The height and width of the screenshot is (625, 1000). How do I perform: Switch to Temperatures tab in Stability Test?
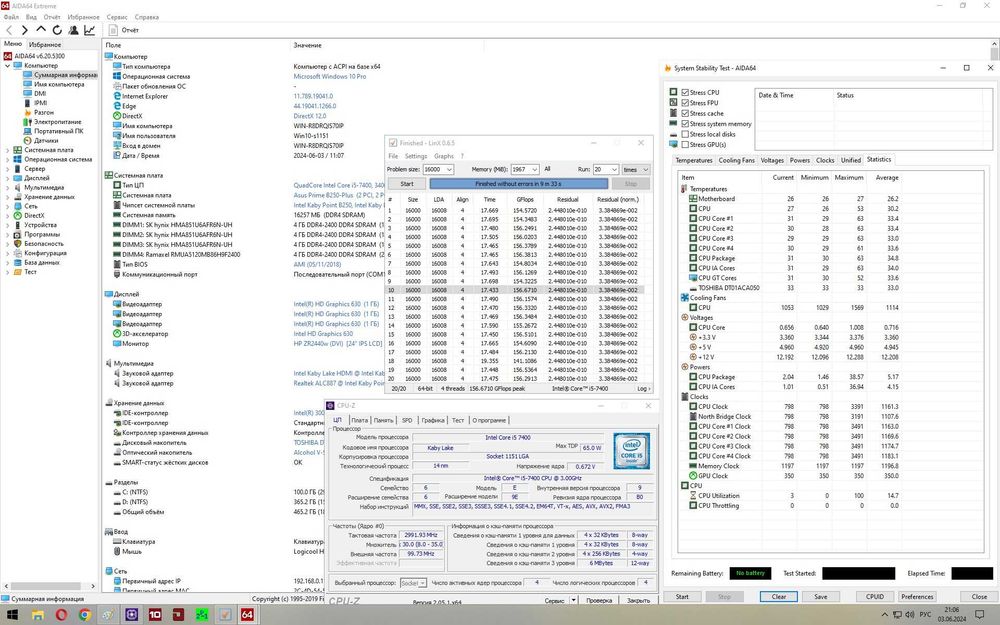(694, 160)
